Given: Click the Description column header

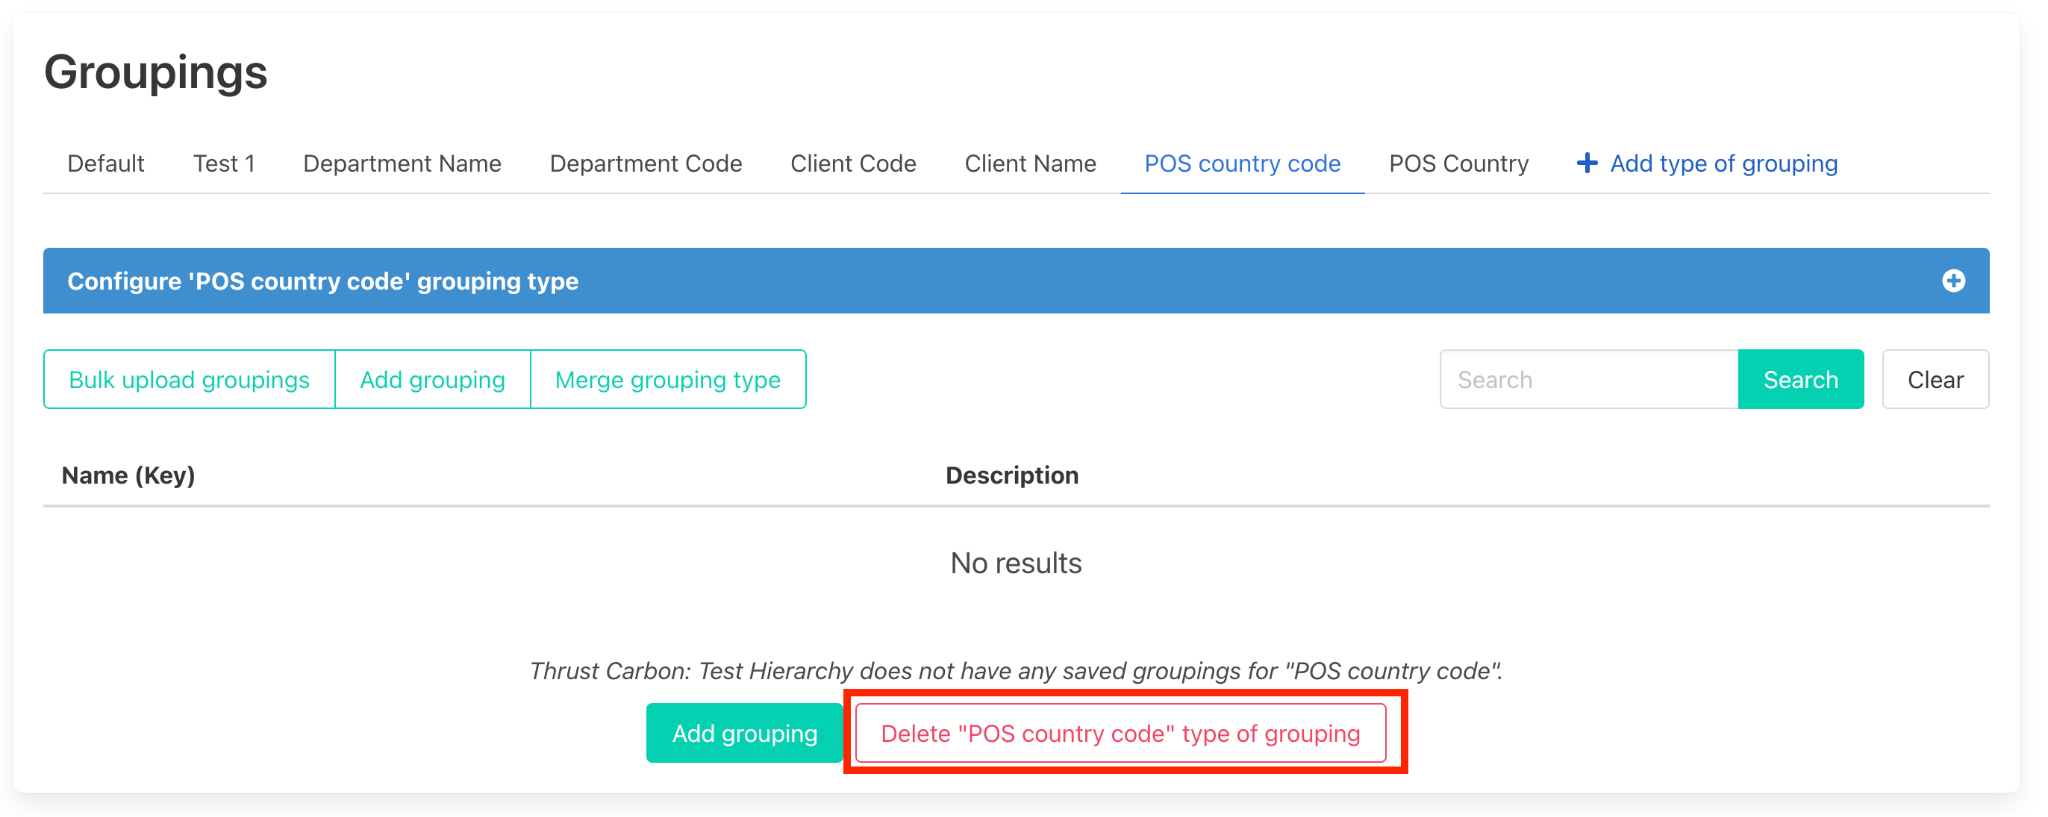Looking at the screenshot, I should (x=1012, y=475).
